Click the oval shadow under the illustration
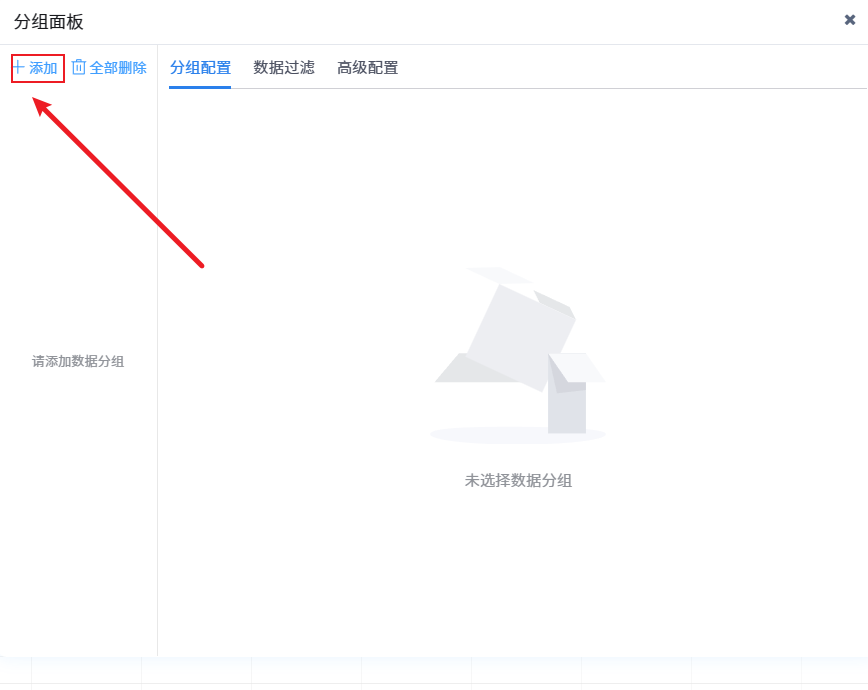This screenshot has height=690, width=868. (x=518, y=435)
